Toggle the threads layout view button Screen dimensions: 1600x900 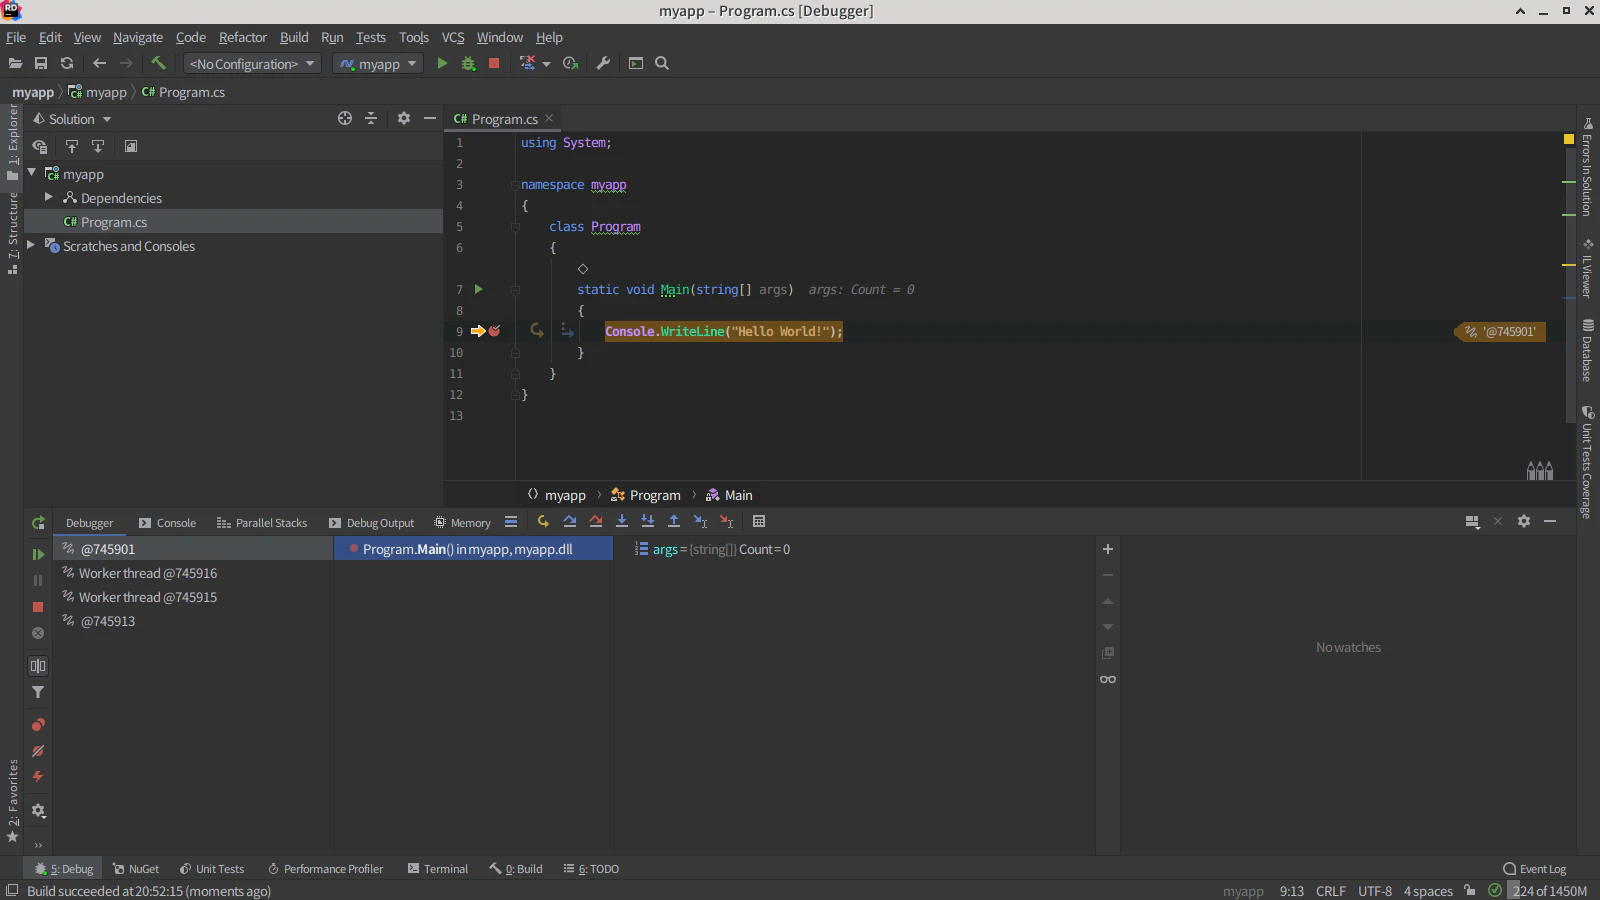click(x=38, y=666)
